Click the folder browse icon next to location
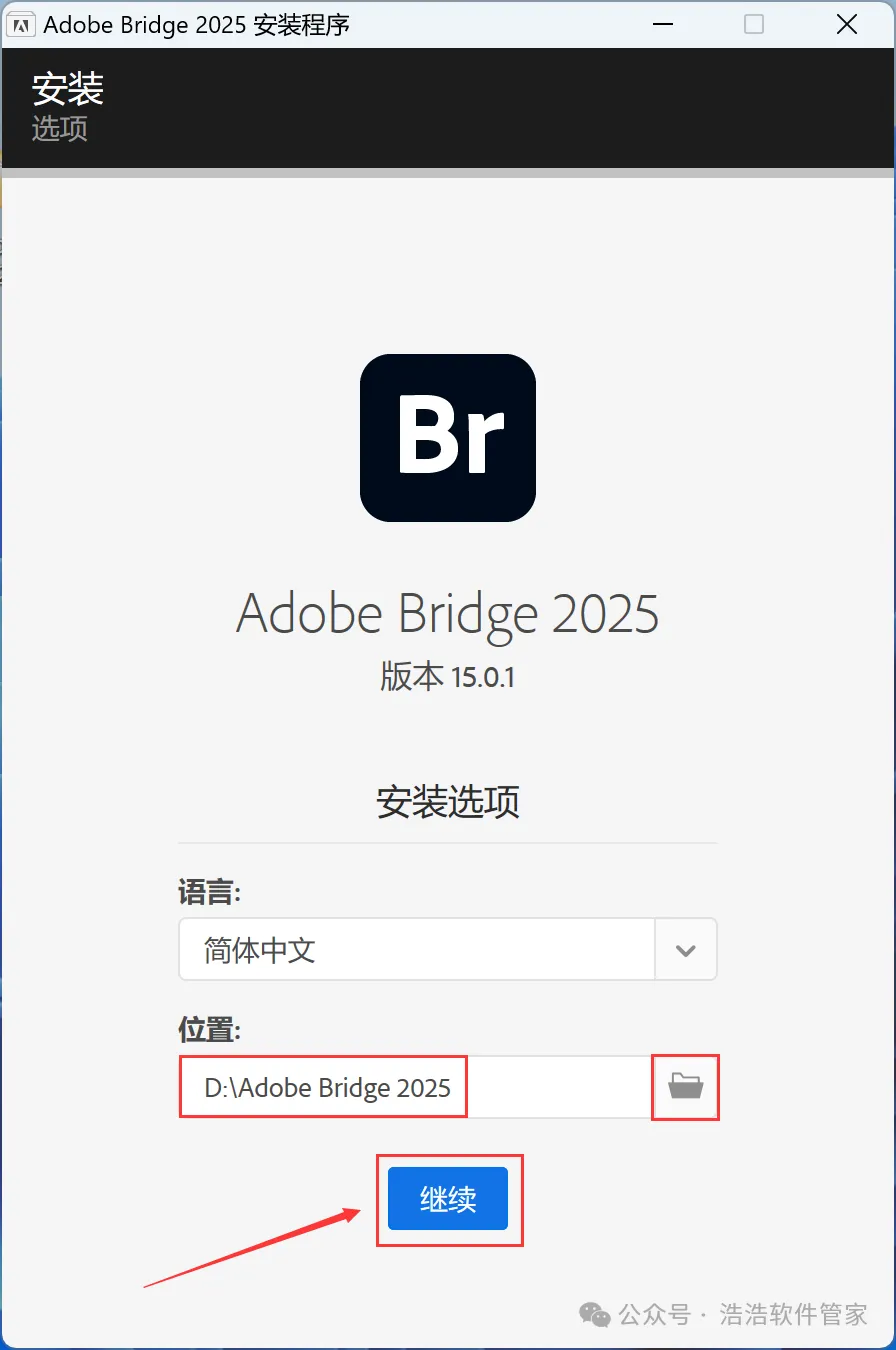896x1350 pixels. (685, 1086)
